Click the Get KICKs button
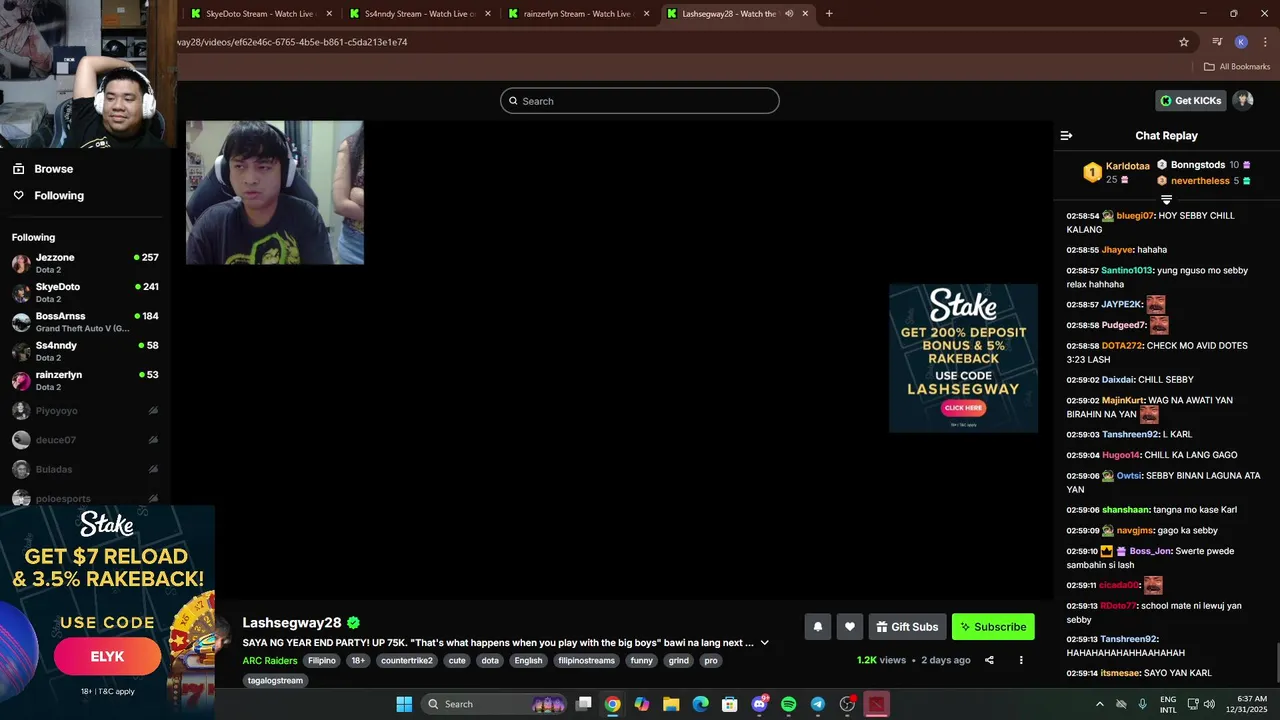Screen dimensions: 1280x720 click(1191, 100)
